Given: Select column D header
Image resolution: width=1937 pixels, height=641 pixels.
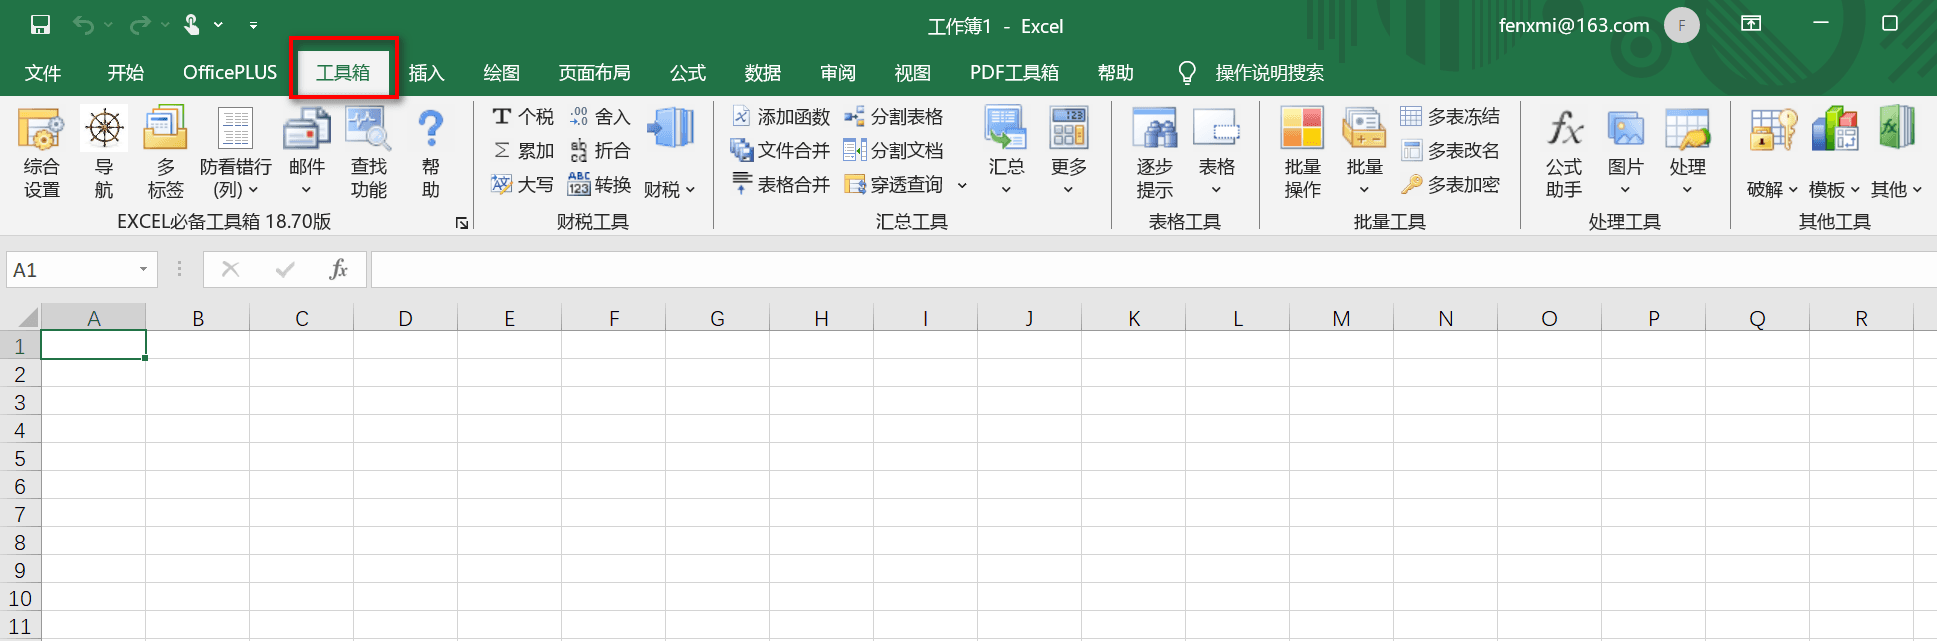Looking at the screenshot, I should point(405,318).
